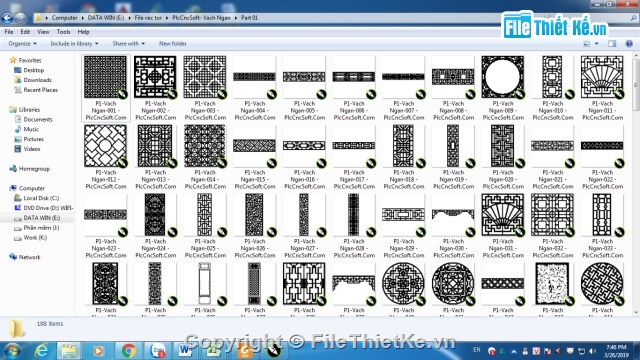Click the search box magnifier icon
The image size is (640, 360).
click(x=634, y=18)
